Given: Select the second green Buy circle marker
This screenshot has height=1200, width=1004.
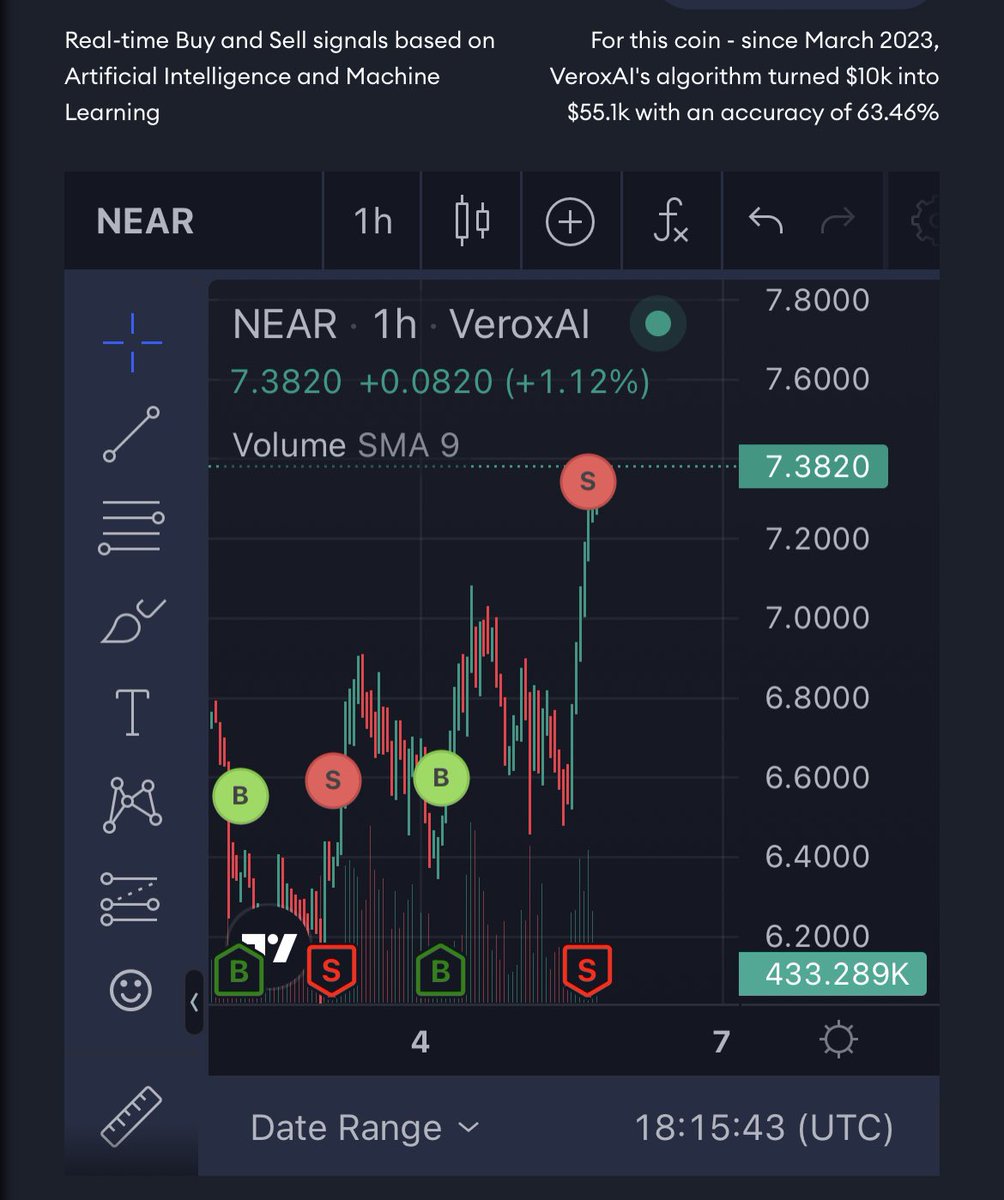Looking at the screenshot, I should pyautogui.click(x=441, y=777).
